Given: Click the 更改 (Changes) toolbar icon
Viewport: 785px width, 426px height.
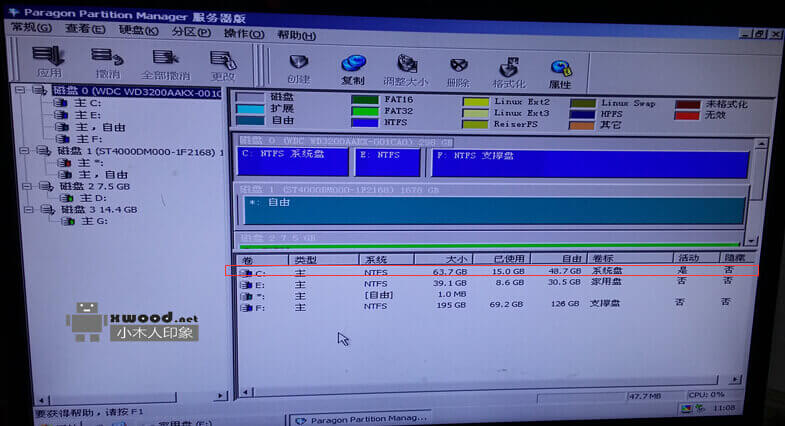Looking at the screenshot, I should point(222,61).
